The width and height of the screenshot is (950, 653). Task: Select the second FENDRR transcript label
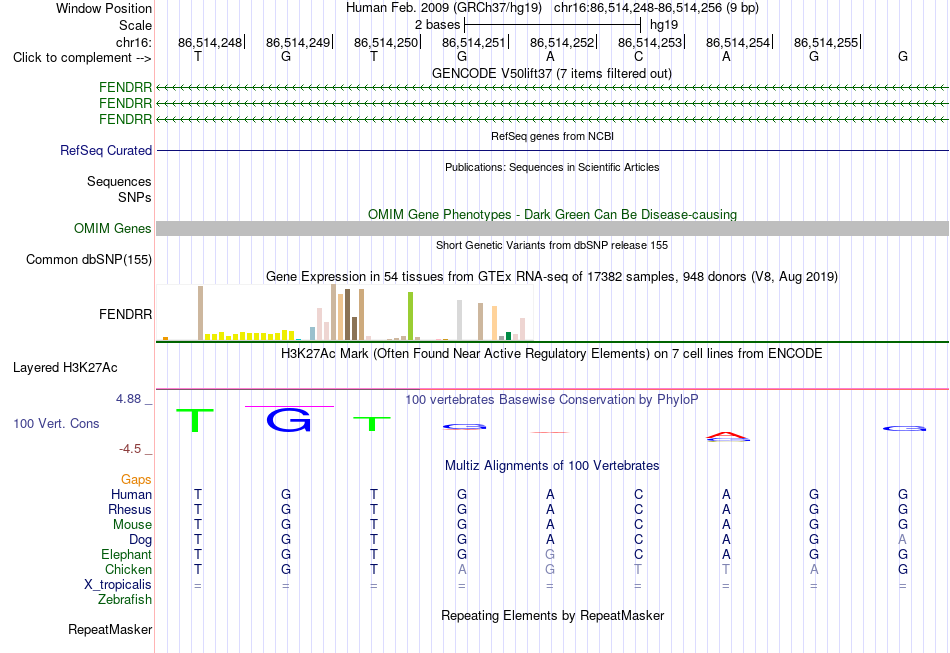point(125,104)
